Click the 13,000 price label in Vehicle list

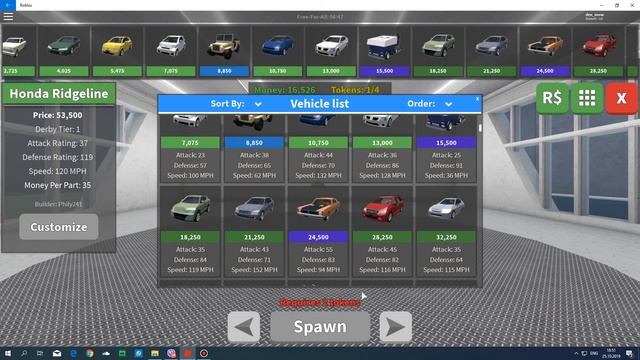(x=382, y=143)
